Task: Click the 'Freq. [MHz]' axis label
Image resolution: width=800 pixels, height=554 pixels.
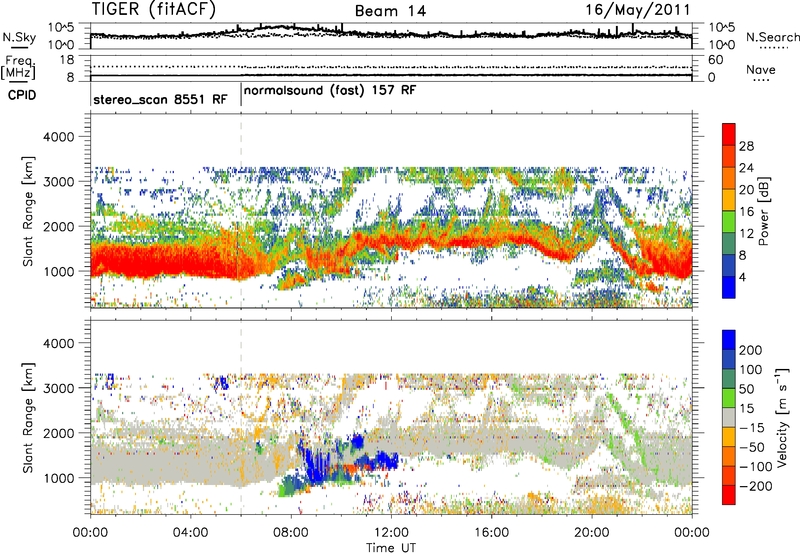Action: [20, 68]
